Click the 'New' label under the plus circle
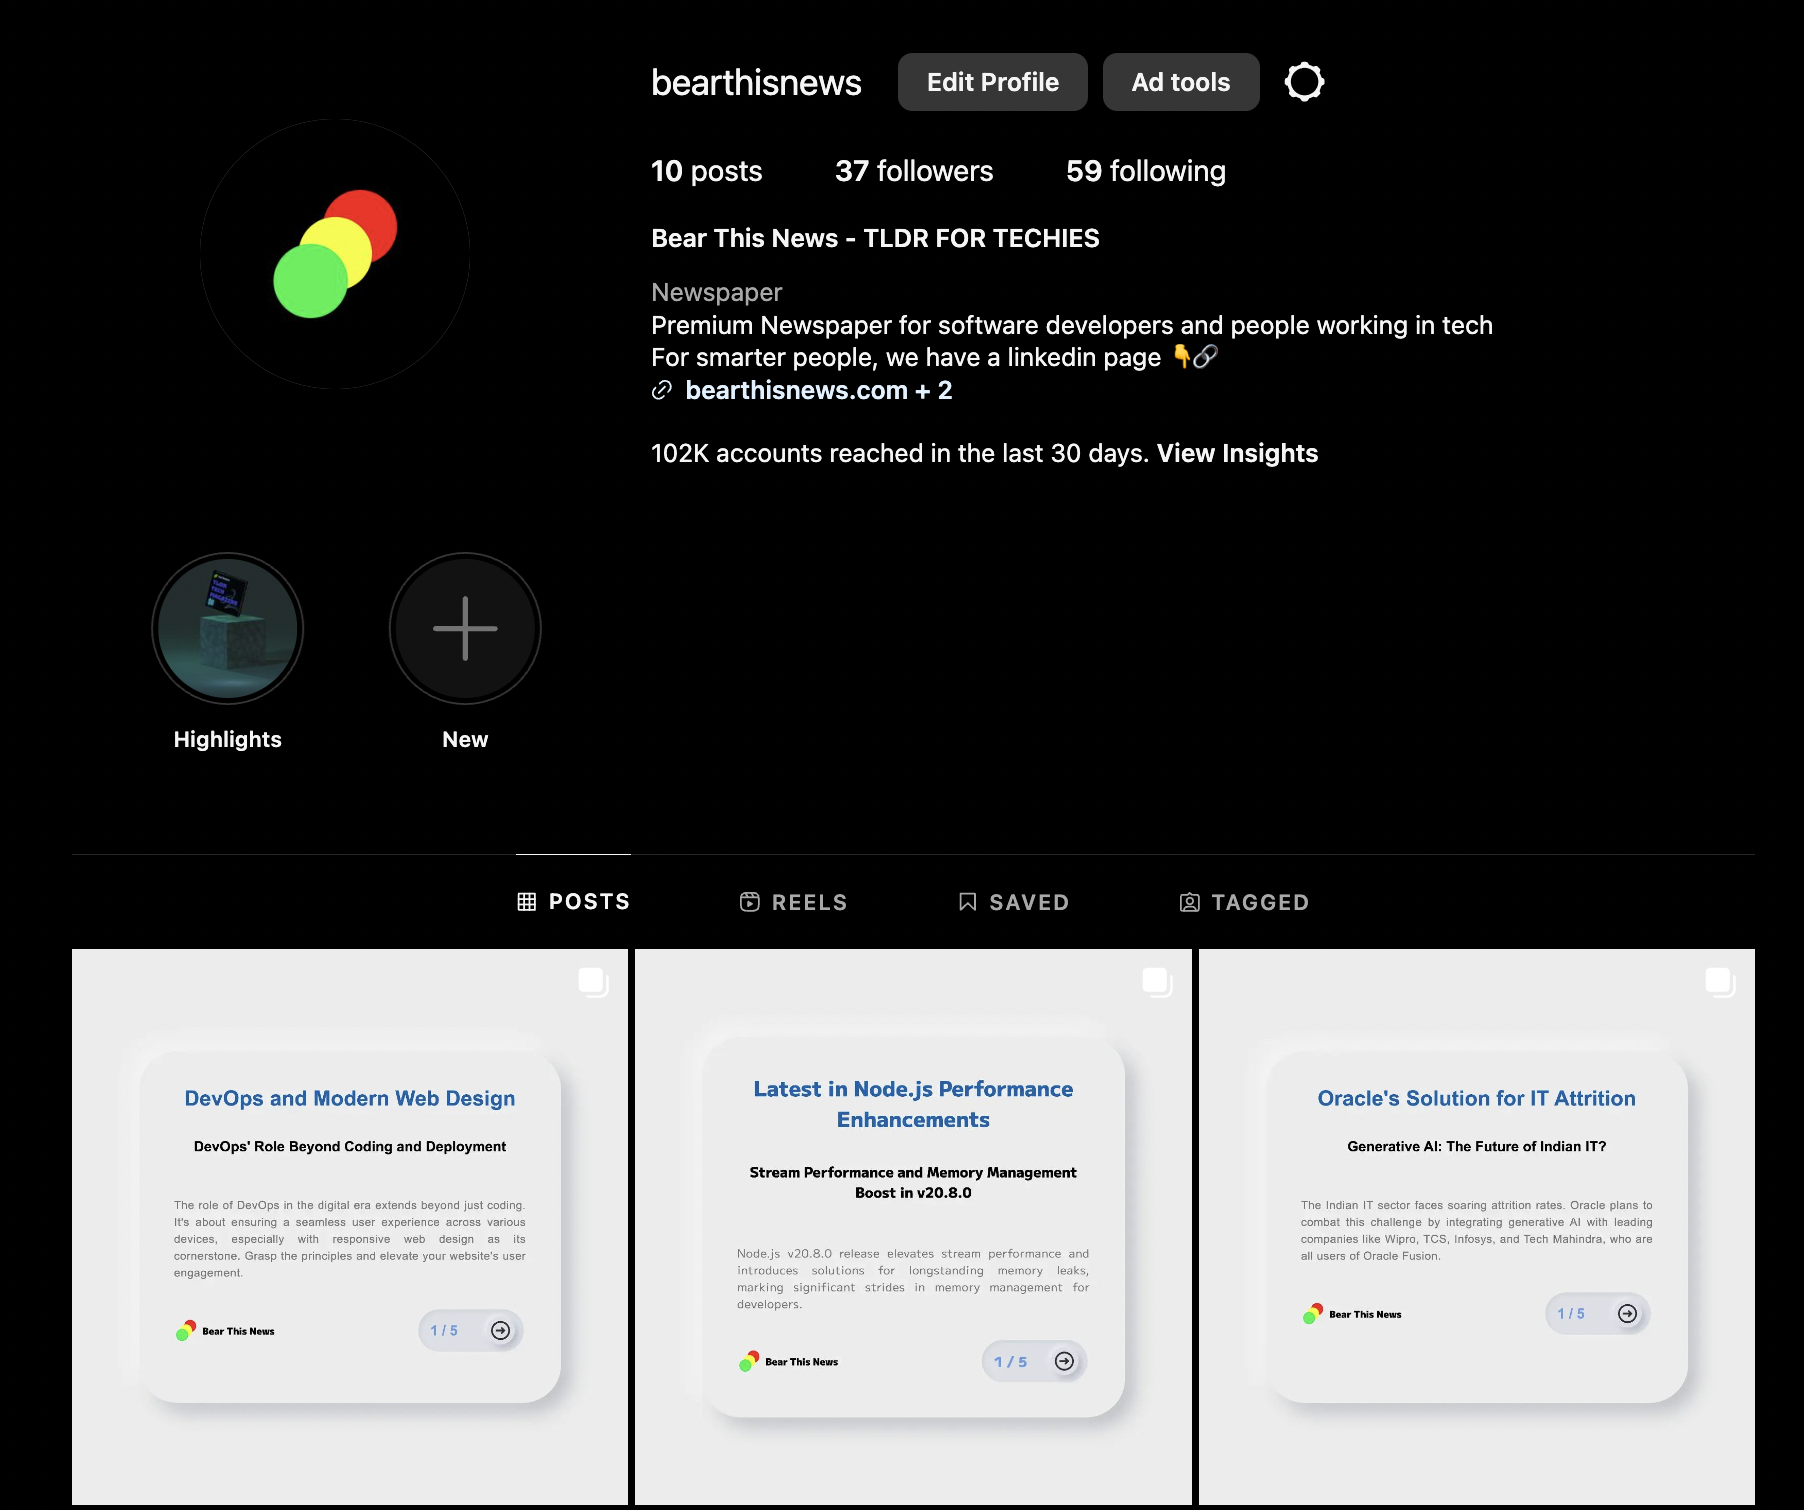Viewport: 1804px width, 1510px height. tap(465, 739)
